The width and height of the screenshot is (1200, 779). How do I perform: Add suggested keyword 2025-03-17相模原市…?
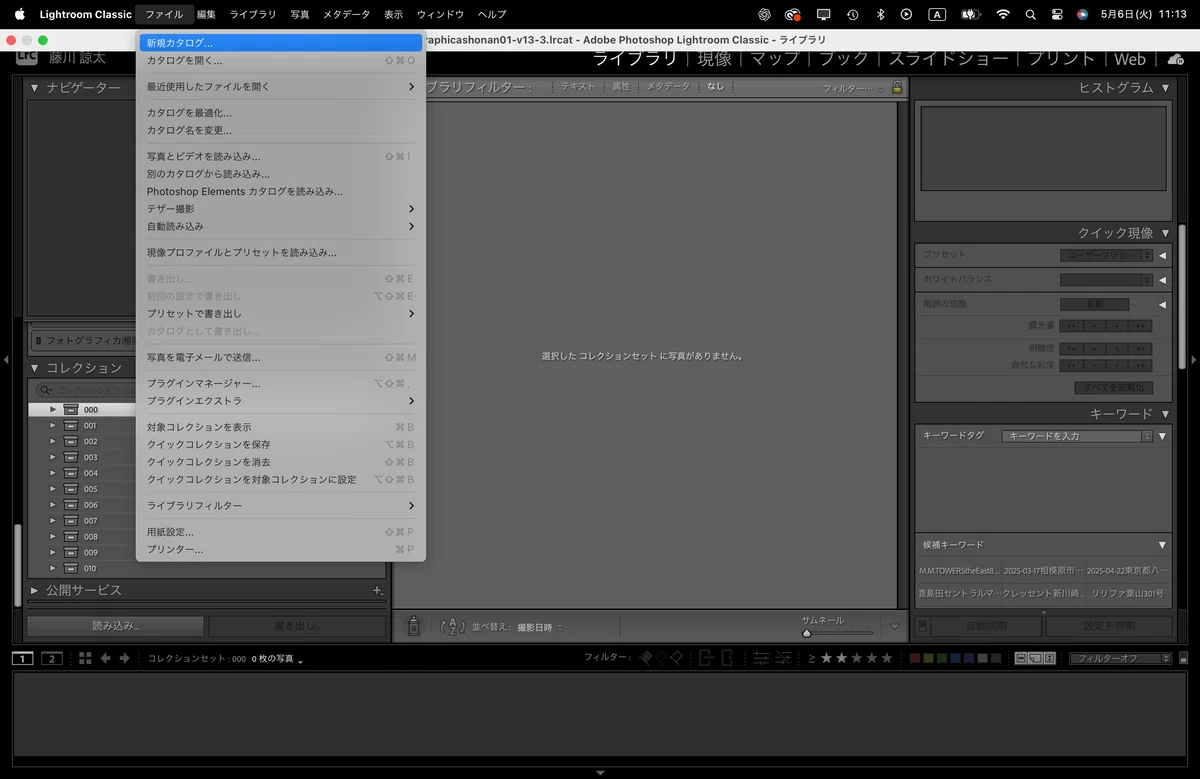(x=1043, y=570)
